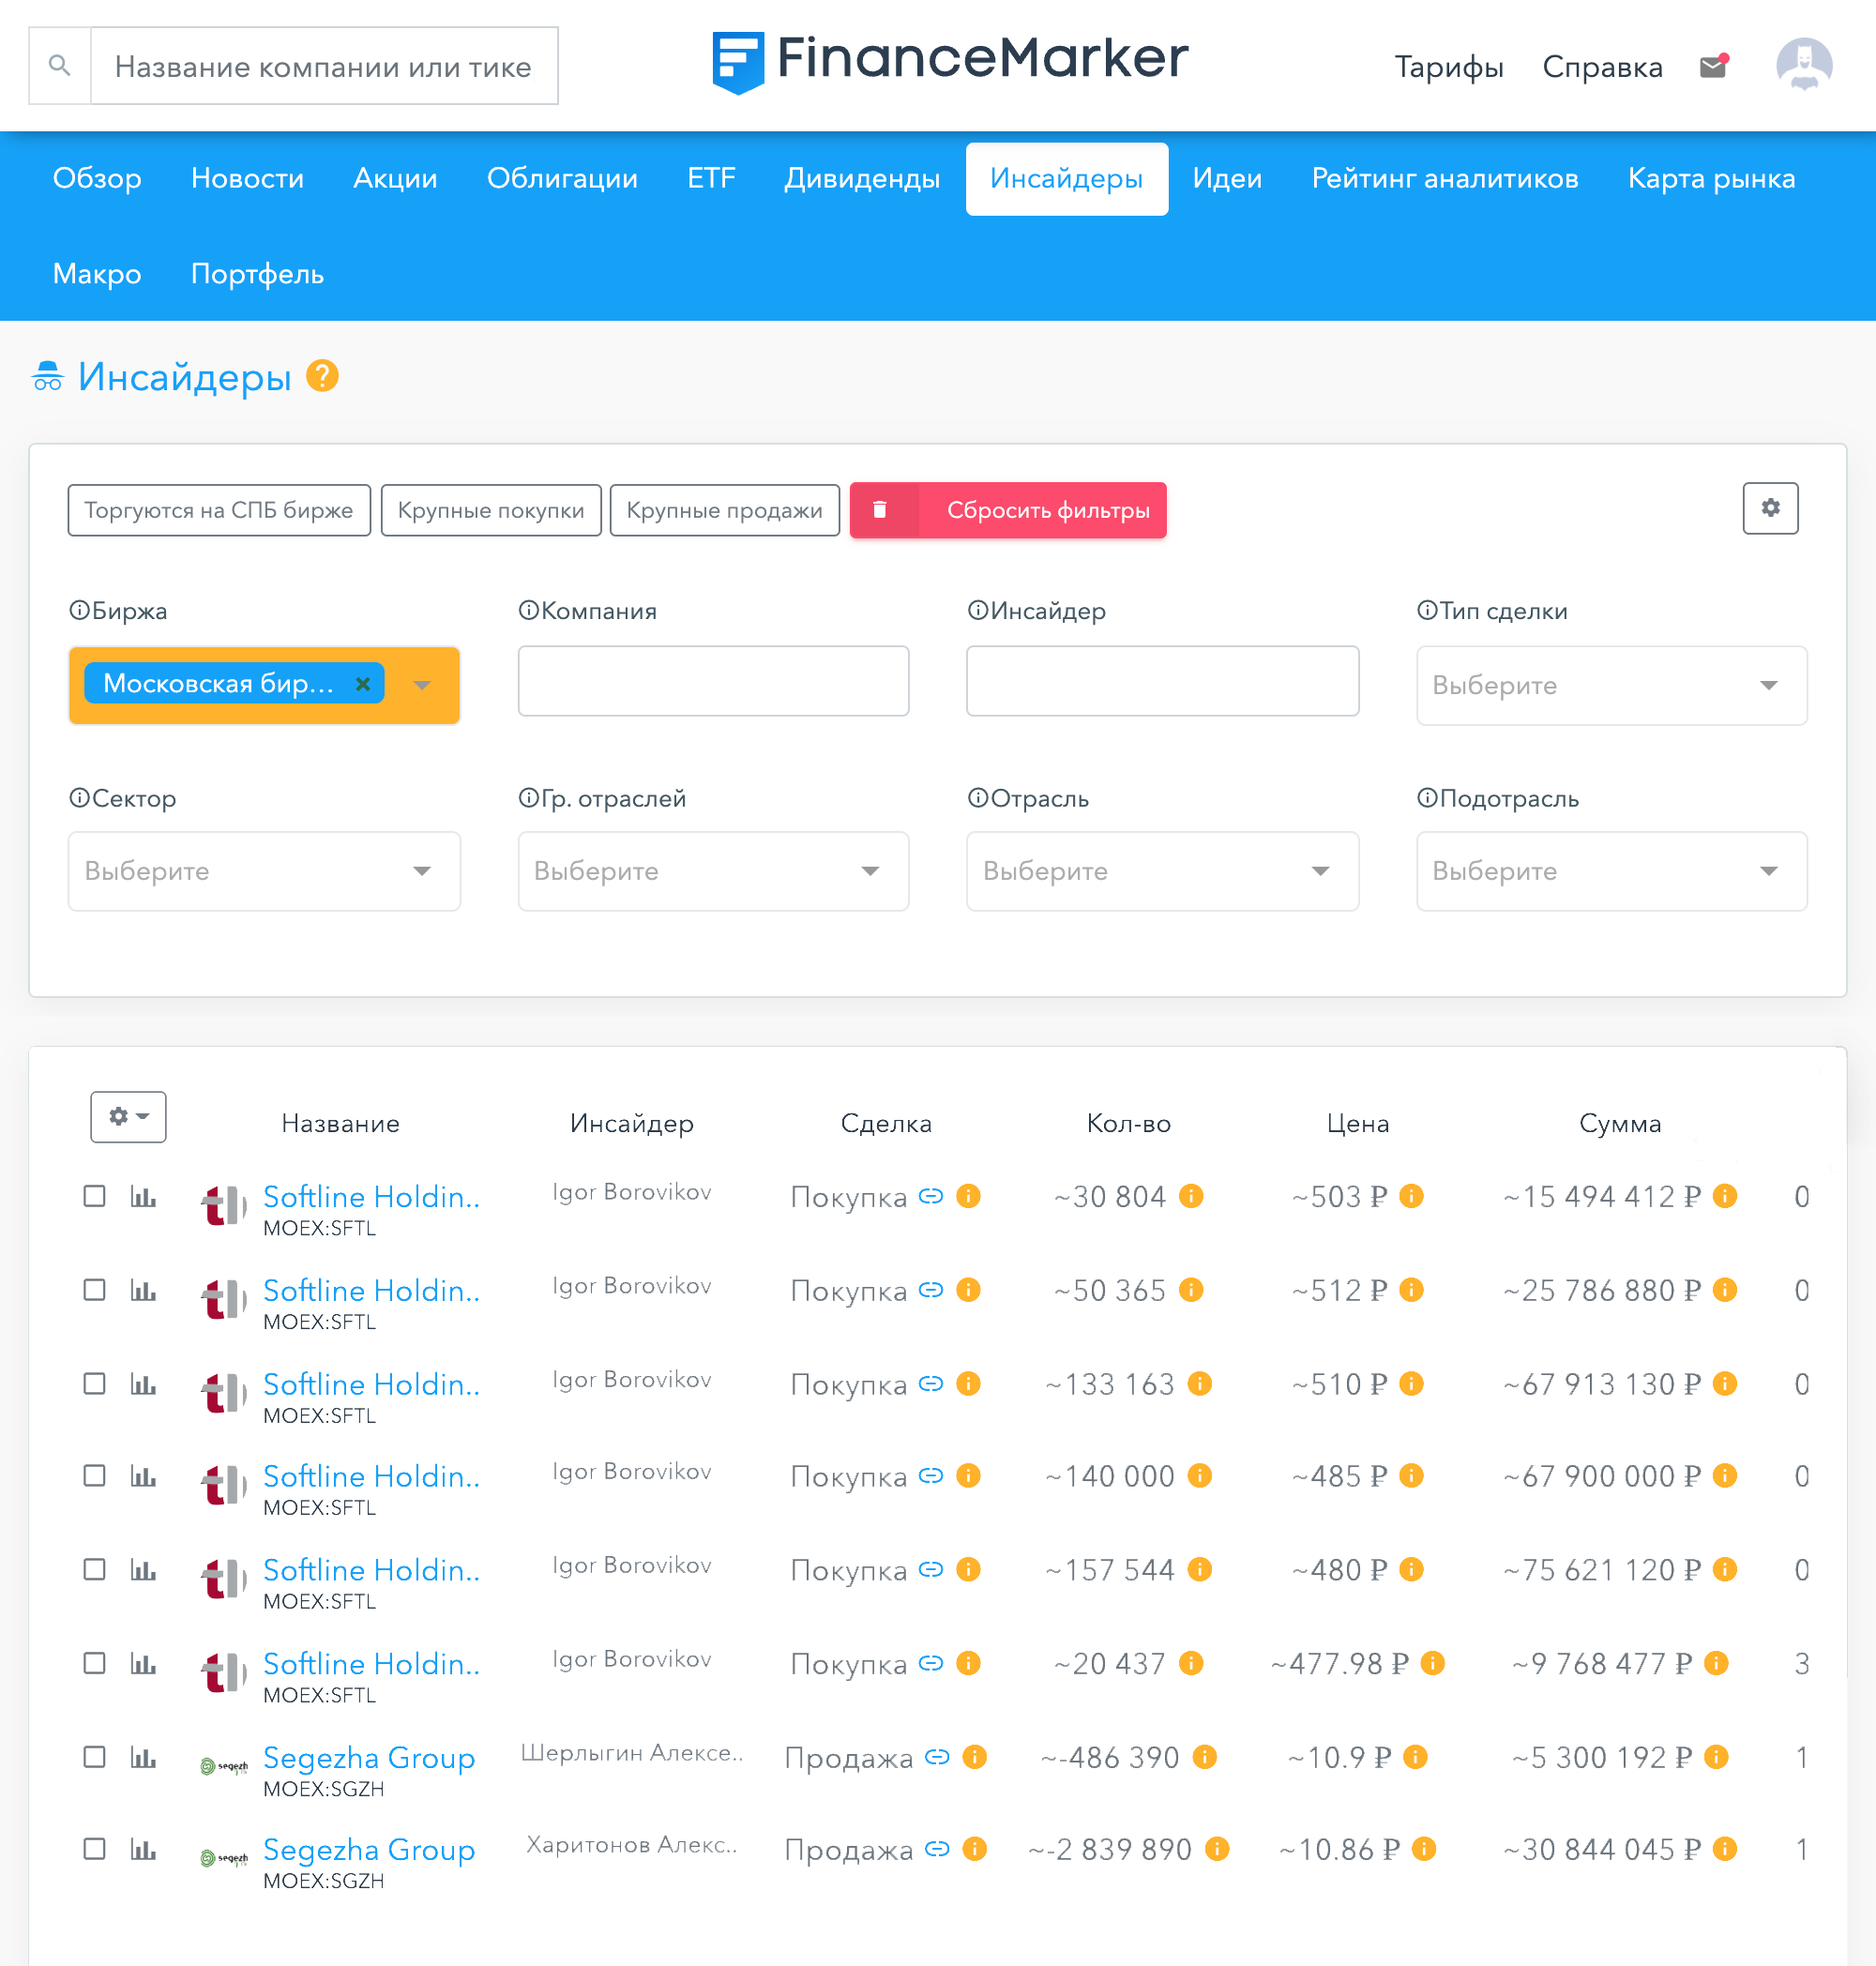The width and height of the screenshot is (1876, 1966).
Task: Open the user profile avatar
Action: pyautogui.click(x=1804, y=66)
